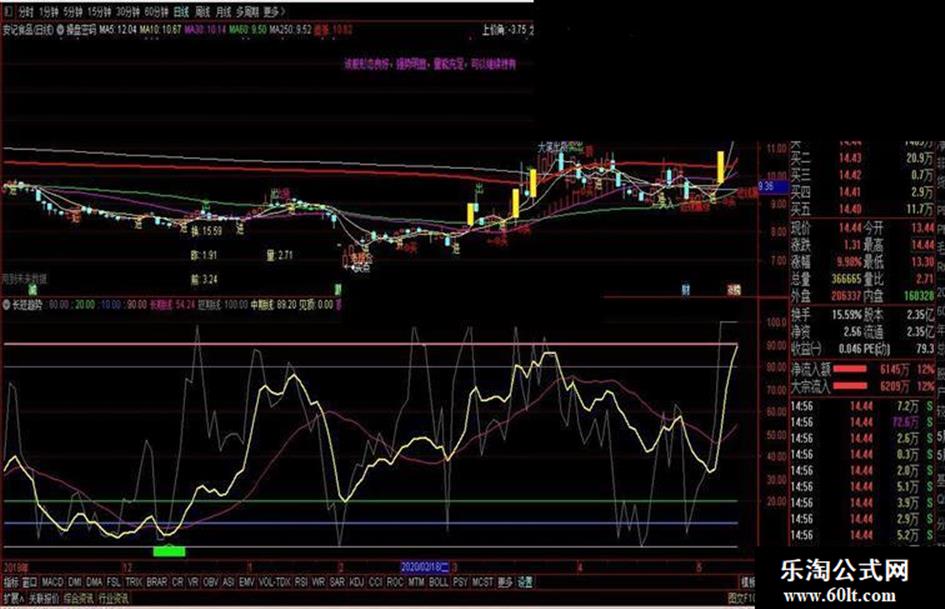Apply the CR indicator
945x609 pixels.
[178, 582]
